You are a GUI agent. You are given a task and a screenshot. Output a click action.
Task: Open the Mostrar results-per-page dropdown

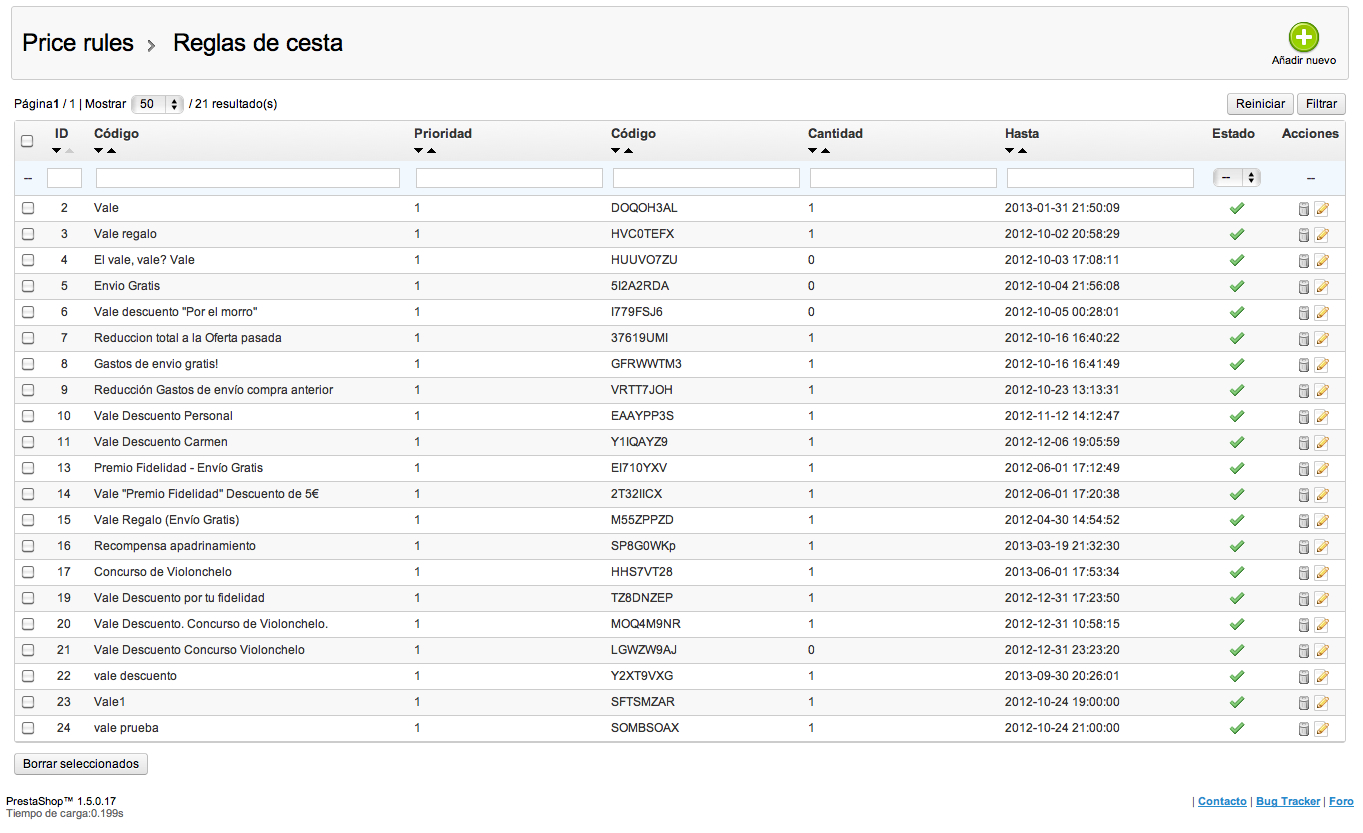coord(158,104)
